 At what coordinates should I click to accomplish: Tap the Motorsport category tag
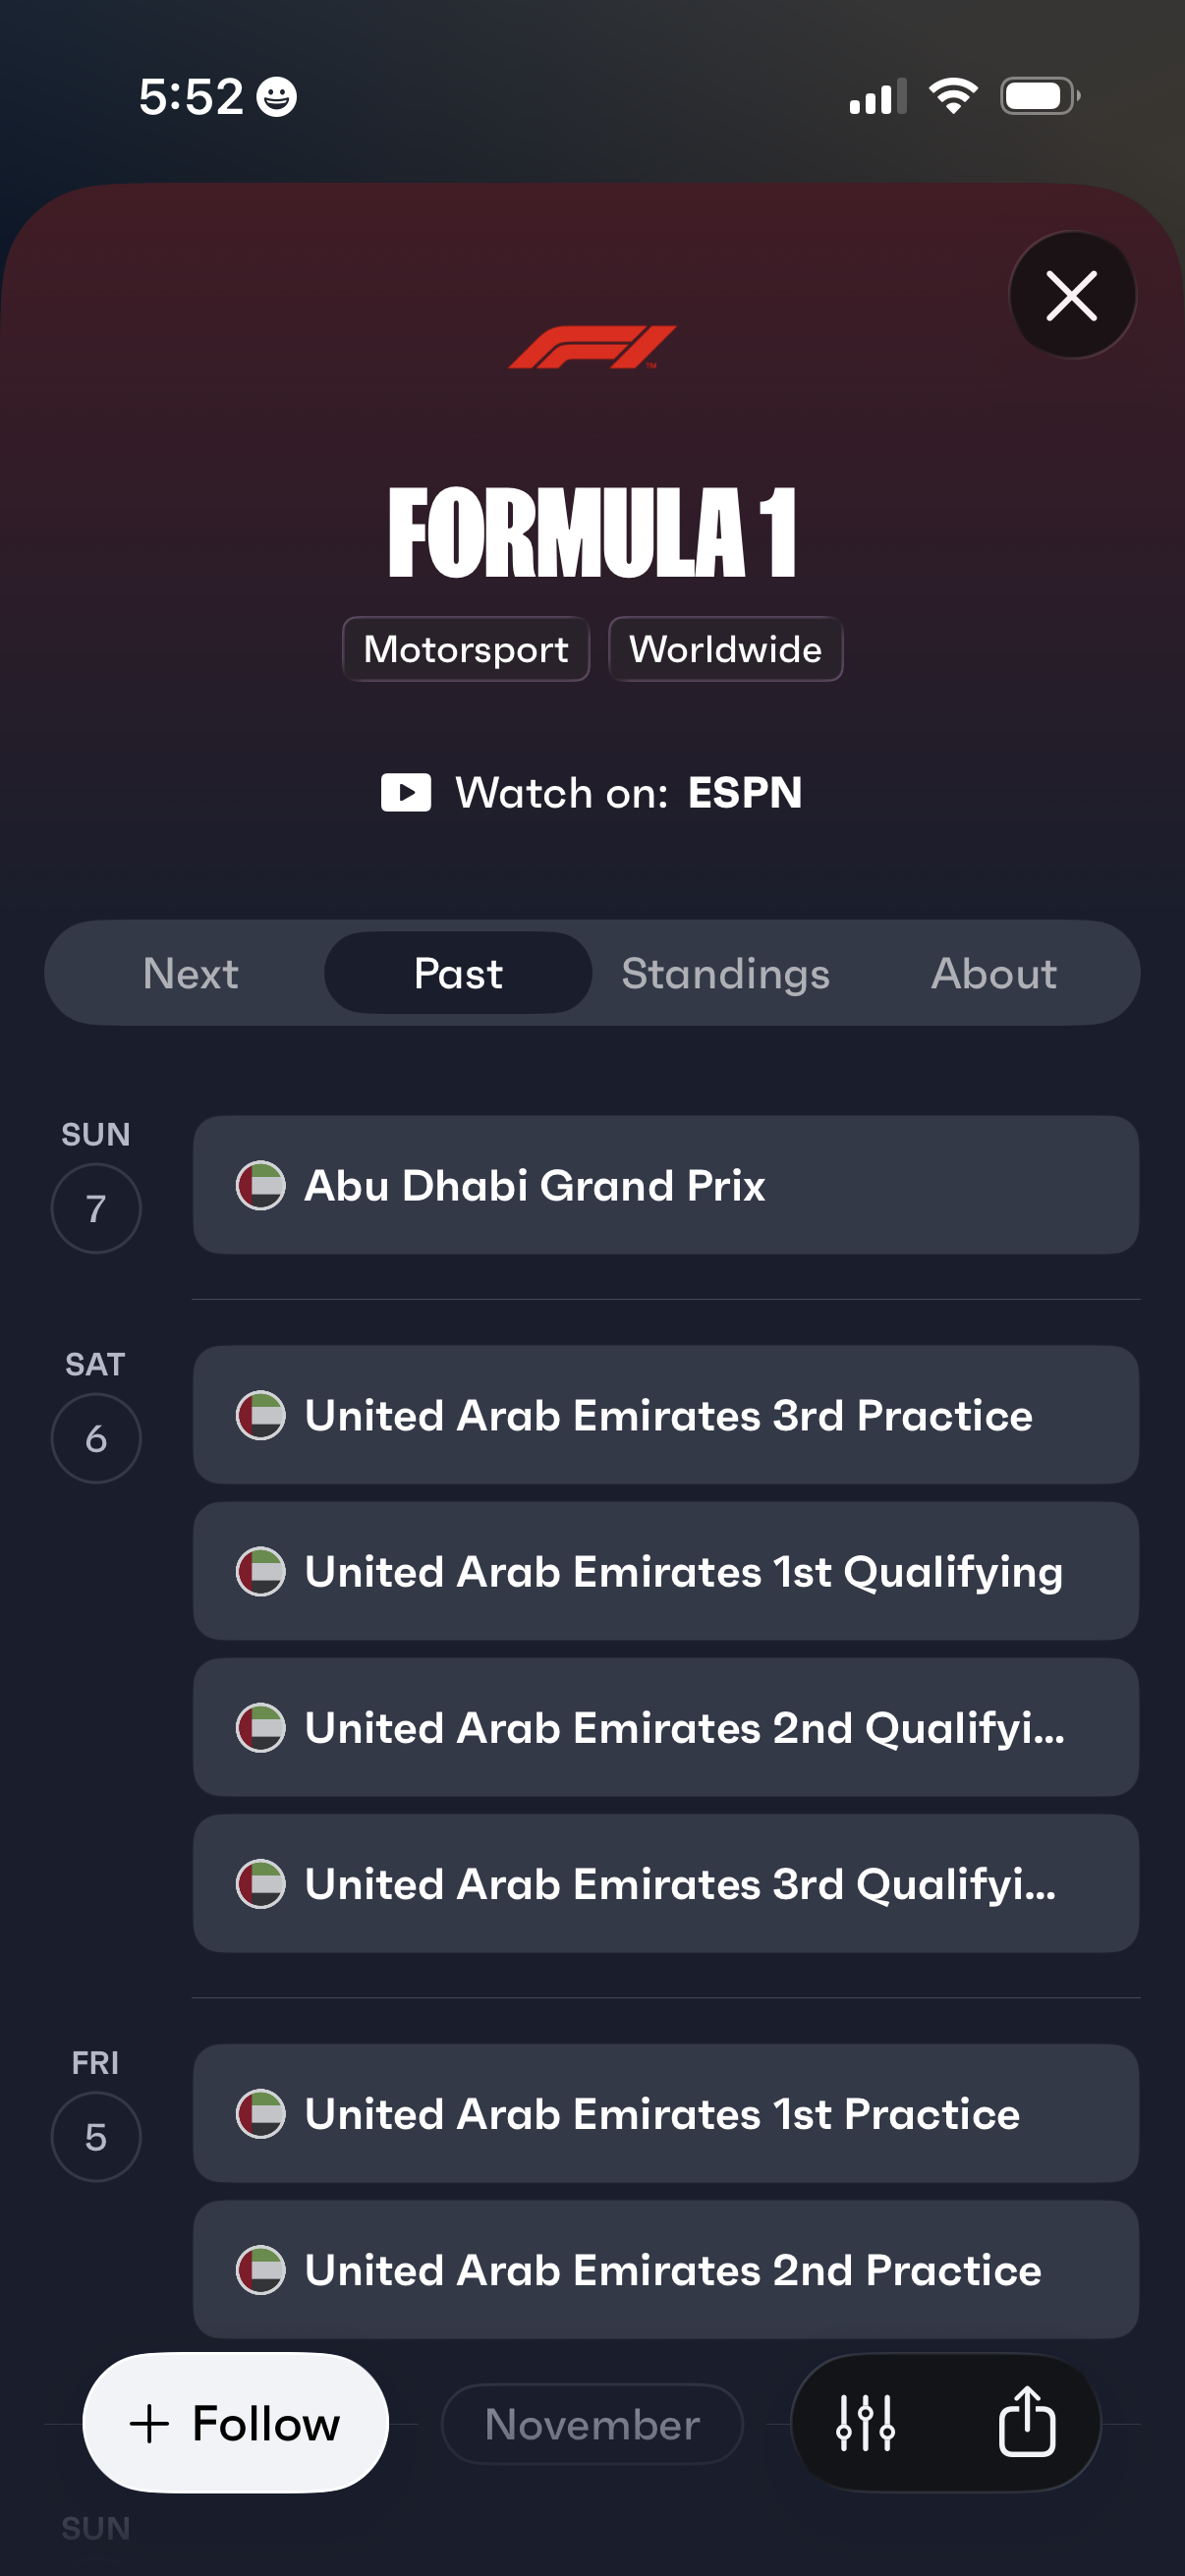(466, 650)
